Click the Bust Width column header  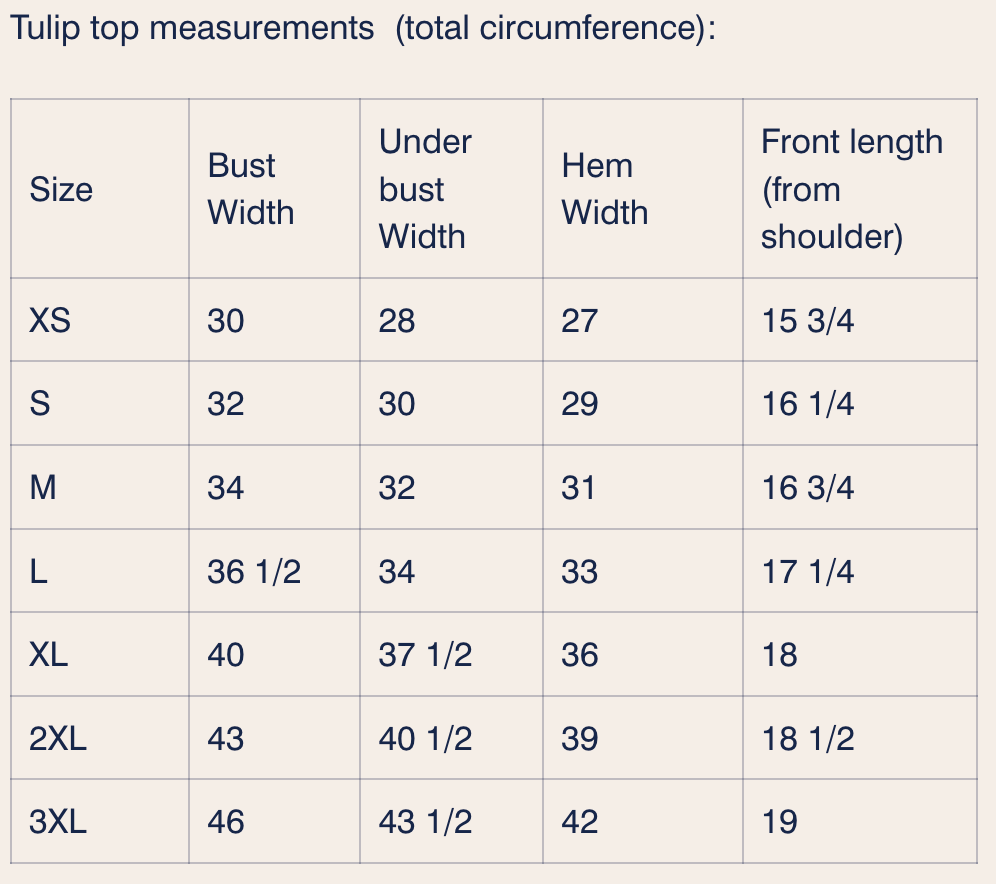[x=251, y=189]
